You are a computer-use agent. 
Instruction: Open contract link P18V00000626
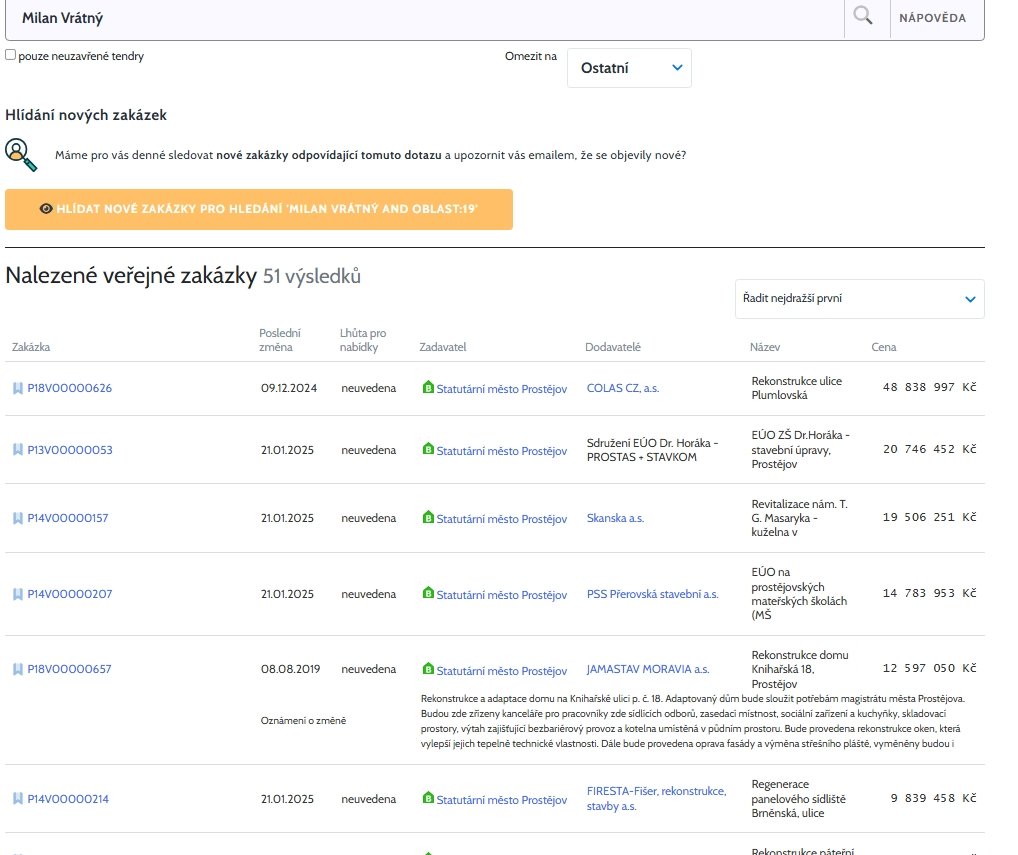point(69,388)
